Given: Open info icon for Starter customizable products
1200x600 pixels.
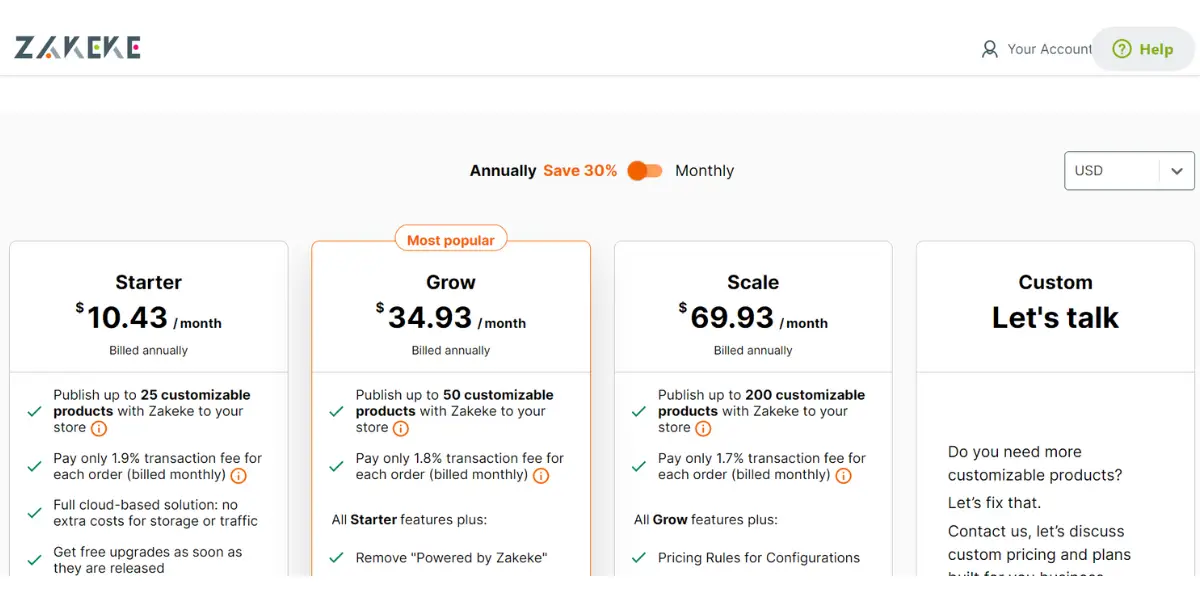Looking at the screenshot, I should pos(99,428).
